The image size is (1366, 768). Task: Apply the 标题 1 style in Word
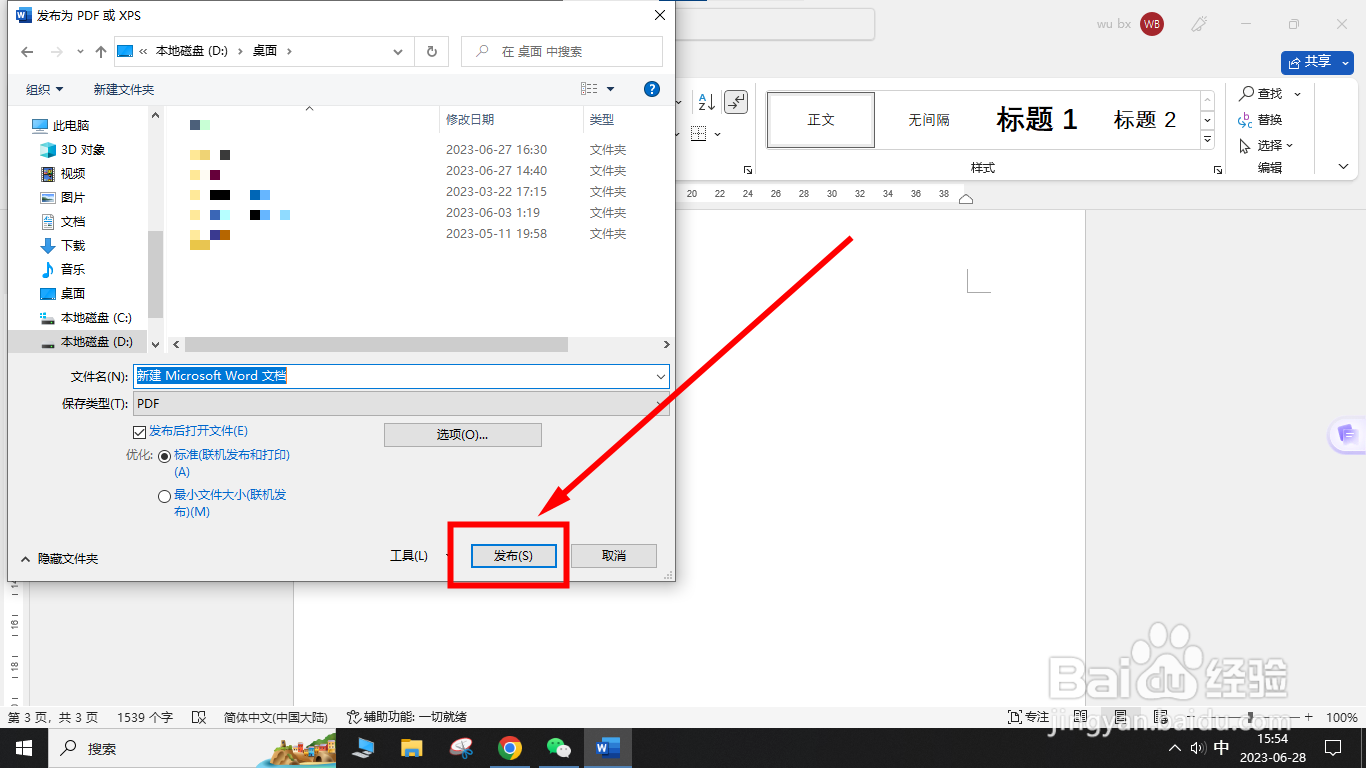[1037, 120]
